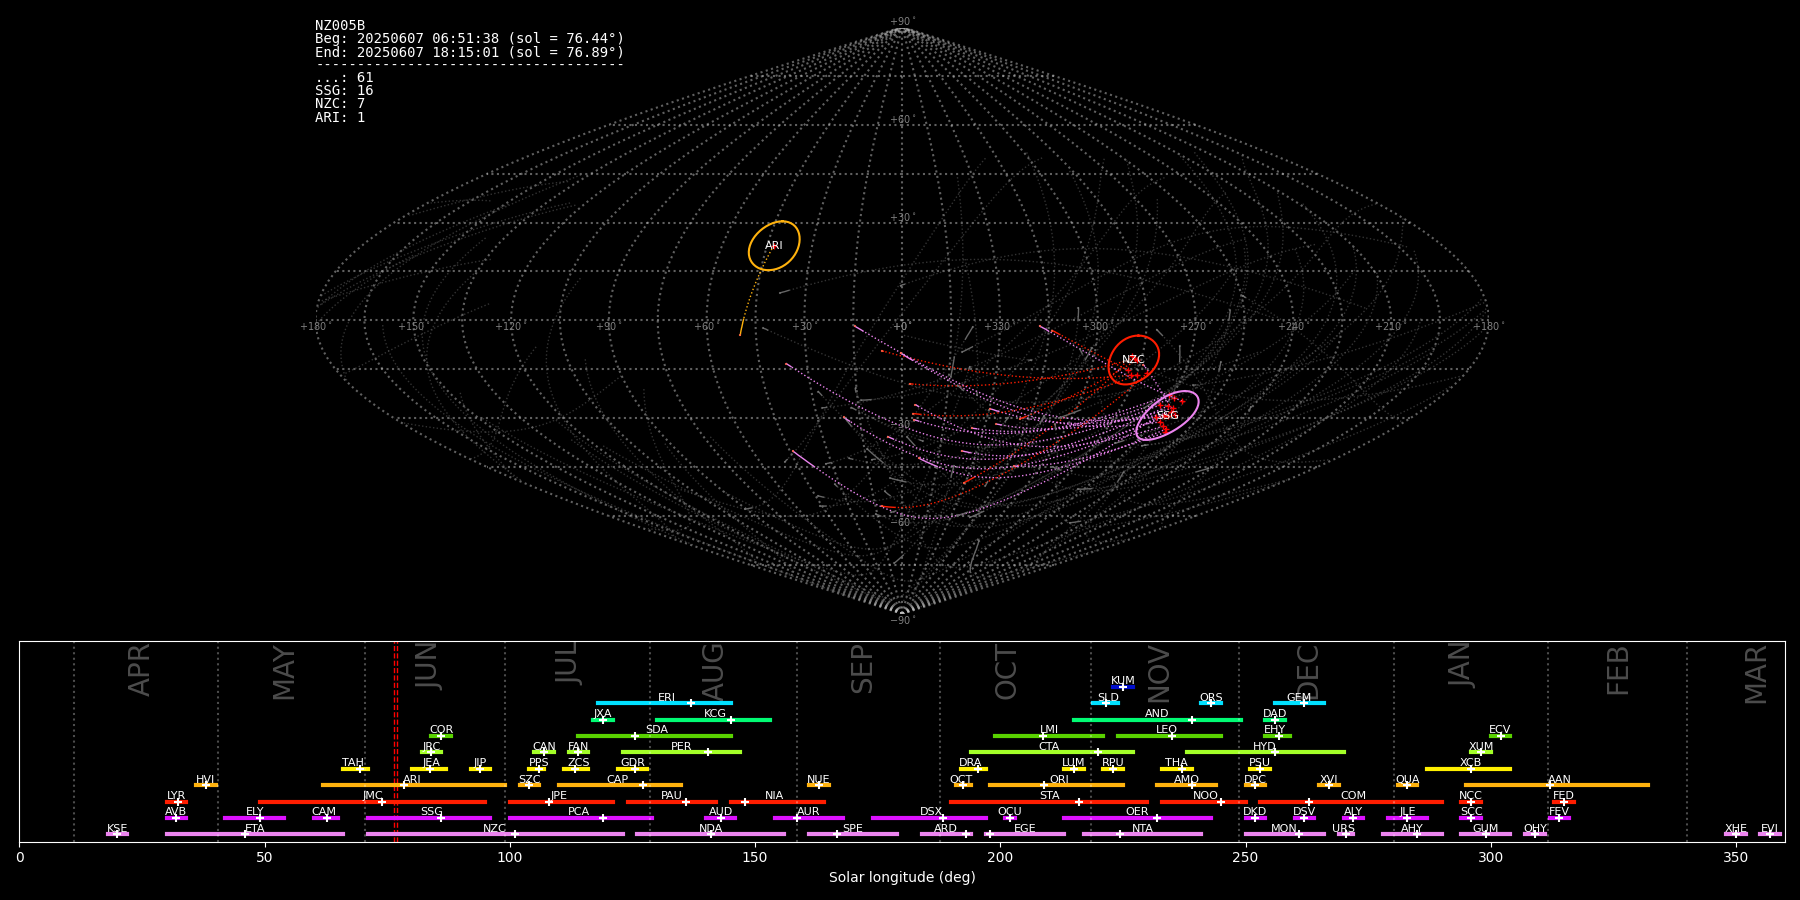Select the 'Beg: 20250607 06:51:38' line

469,39
